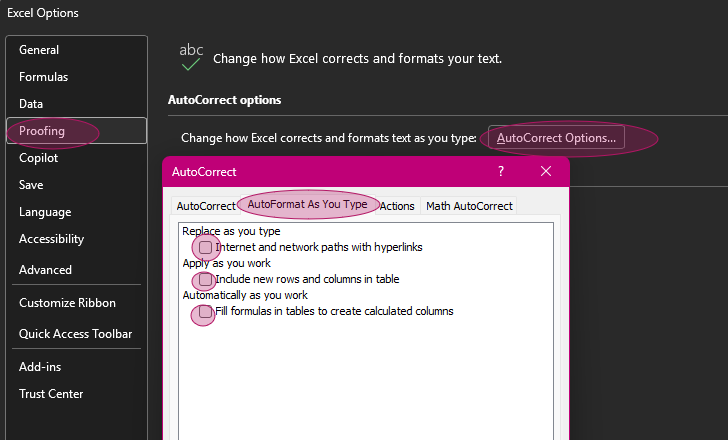Toggle Internet and network paths with hyperlinks checkbox
The height and width of the screenshot is (440, 728).
[x=205, y=247]
